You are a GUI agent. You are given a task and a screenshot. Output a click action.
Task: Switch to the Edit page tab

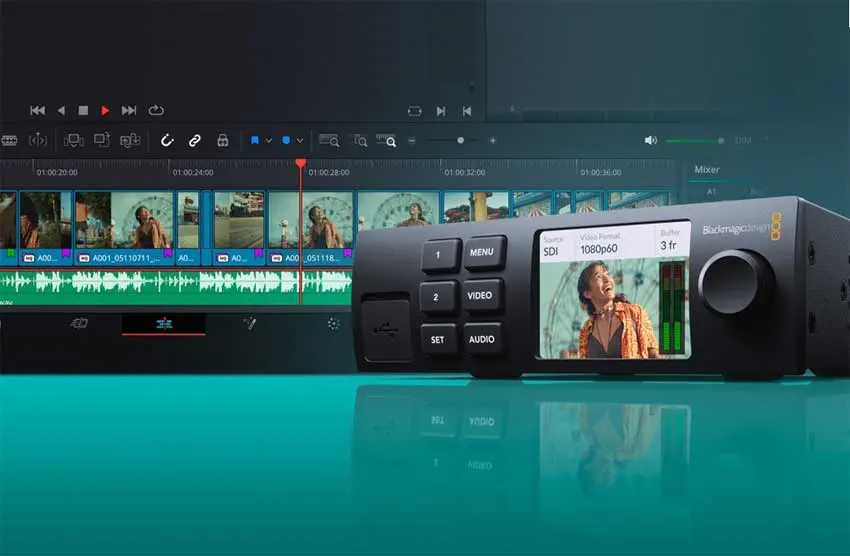pyautogui.click(x=164, y=324)
